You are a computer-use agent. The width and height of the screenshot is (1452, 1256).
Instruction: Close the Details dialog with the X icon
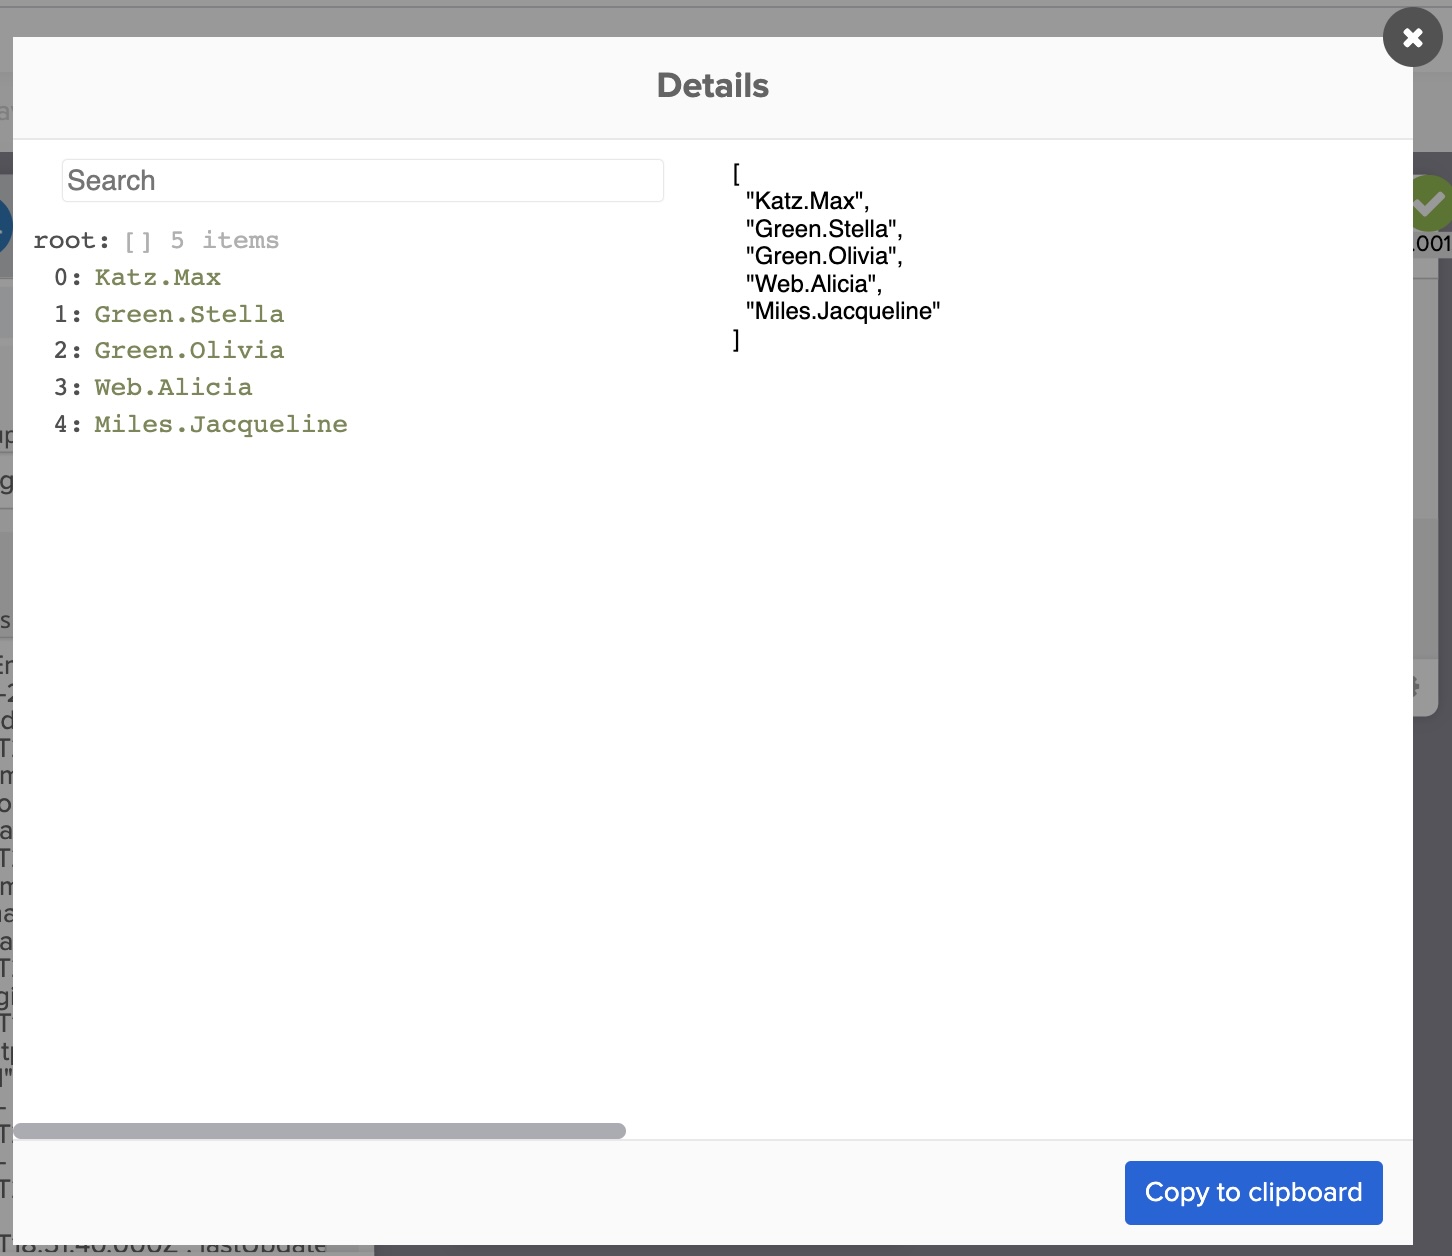[1412, 38]
